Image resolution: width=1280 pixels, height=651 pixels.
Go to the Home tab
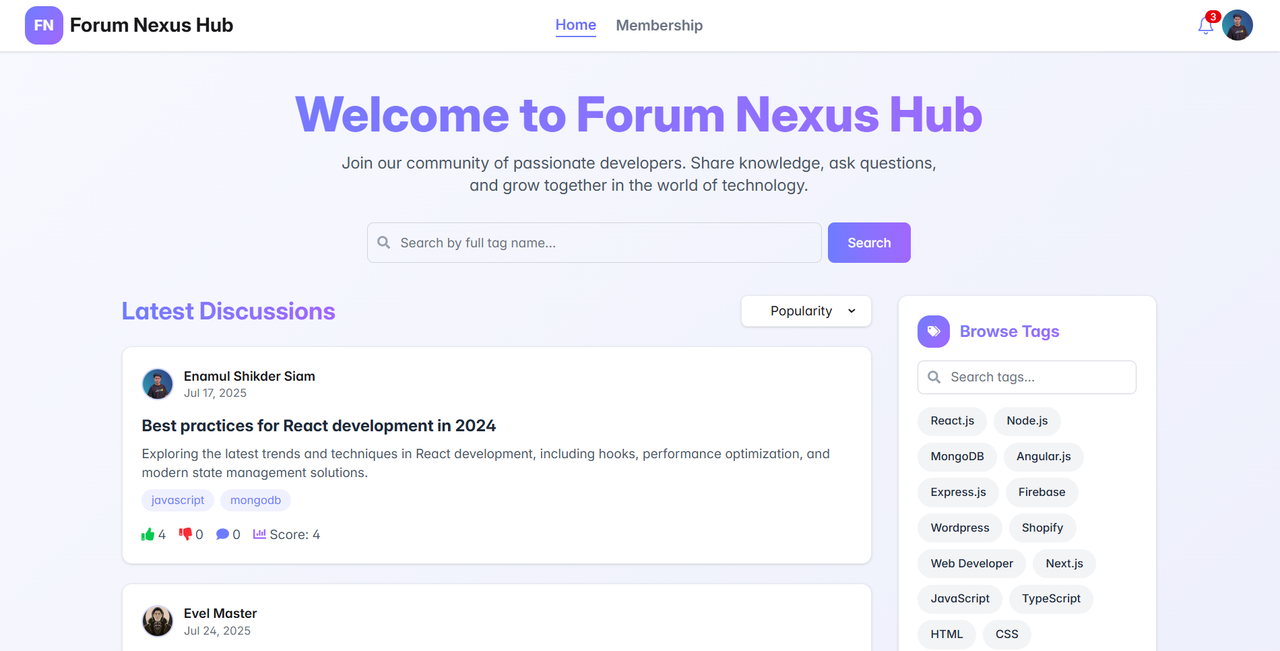[x=576, y=25]
